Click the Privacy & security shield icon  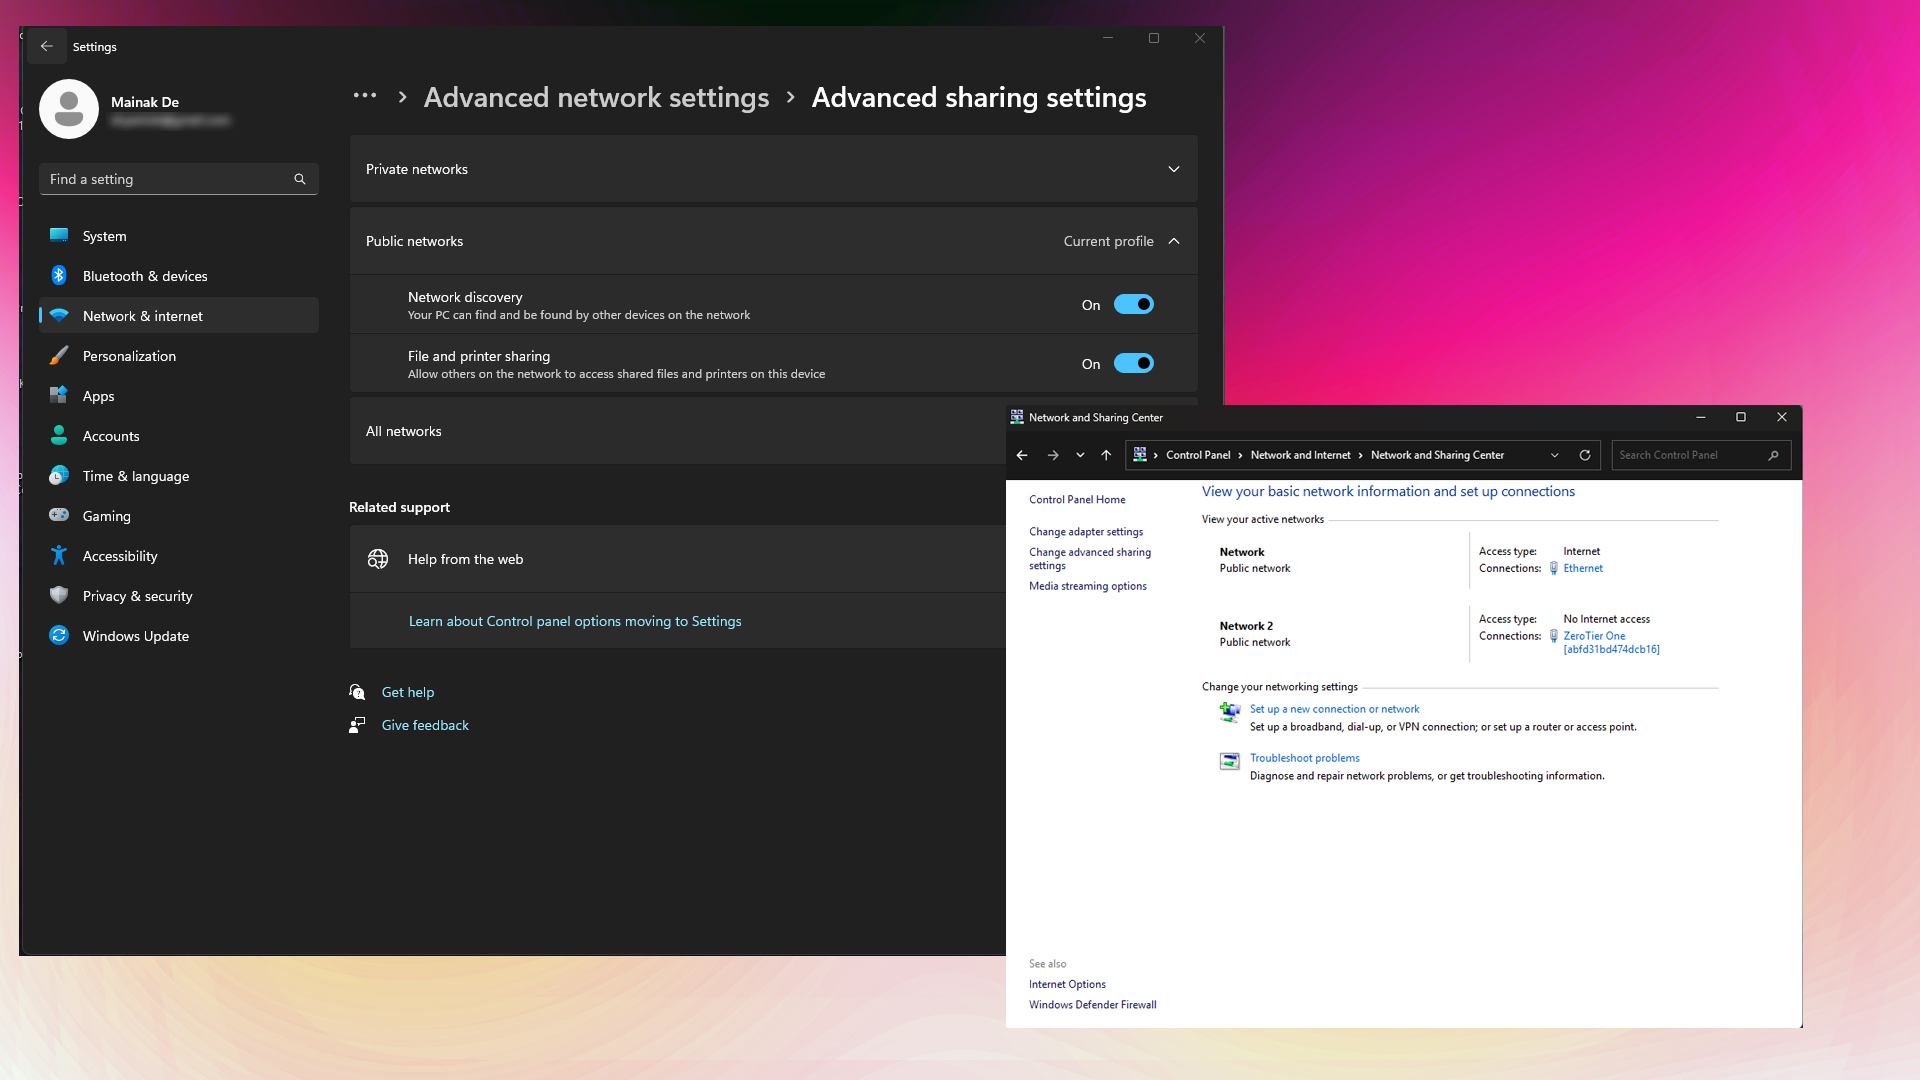(59, 596)
